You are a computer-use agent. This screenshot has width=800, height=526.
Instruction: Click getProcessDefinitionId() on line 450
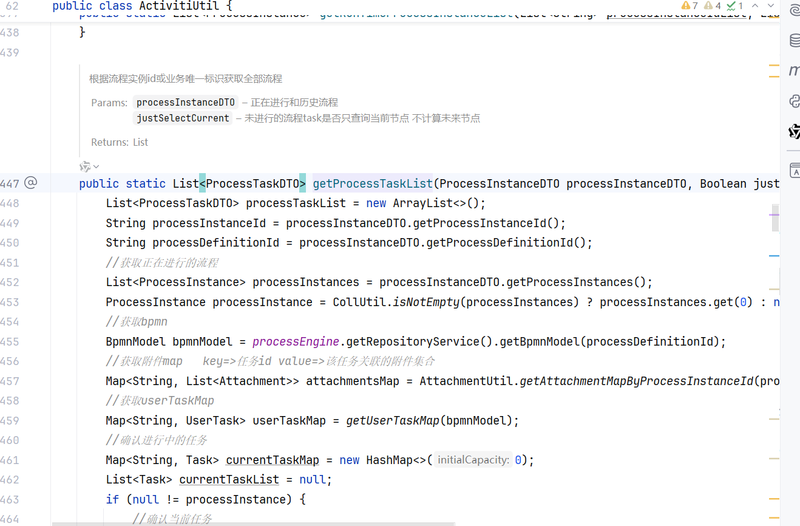click(506, 243)
